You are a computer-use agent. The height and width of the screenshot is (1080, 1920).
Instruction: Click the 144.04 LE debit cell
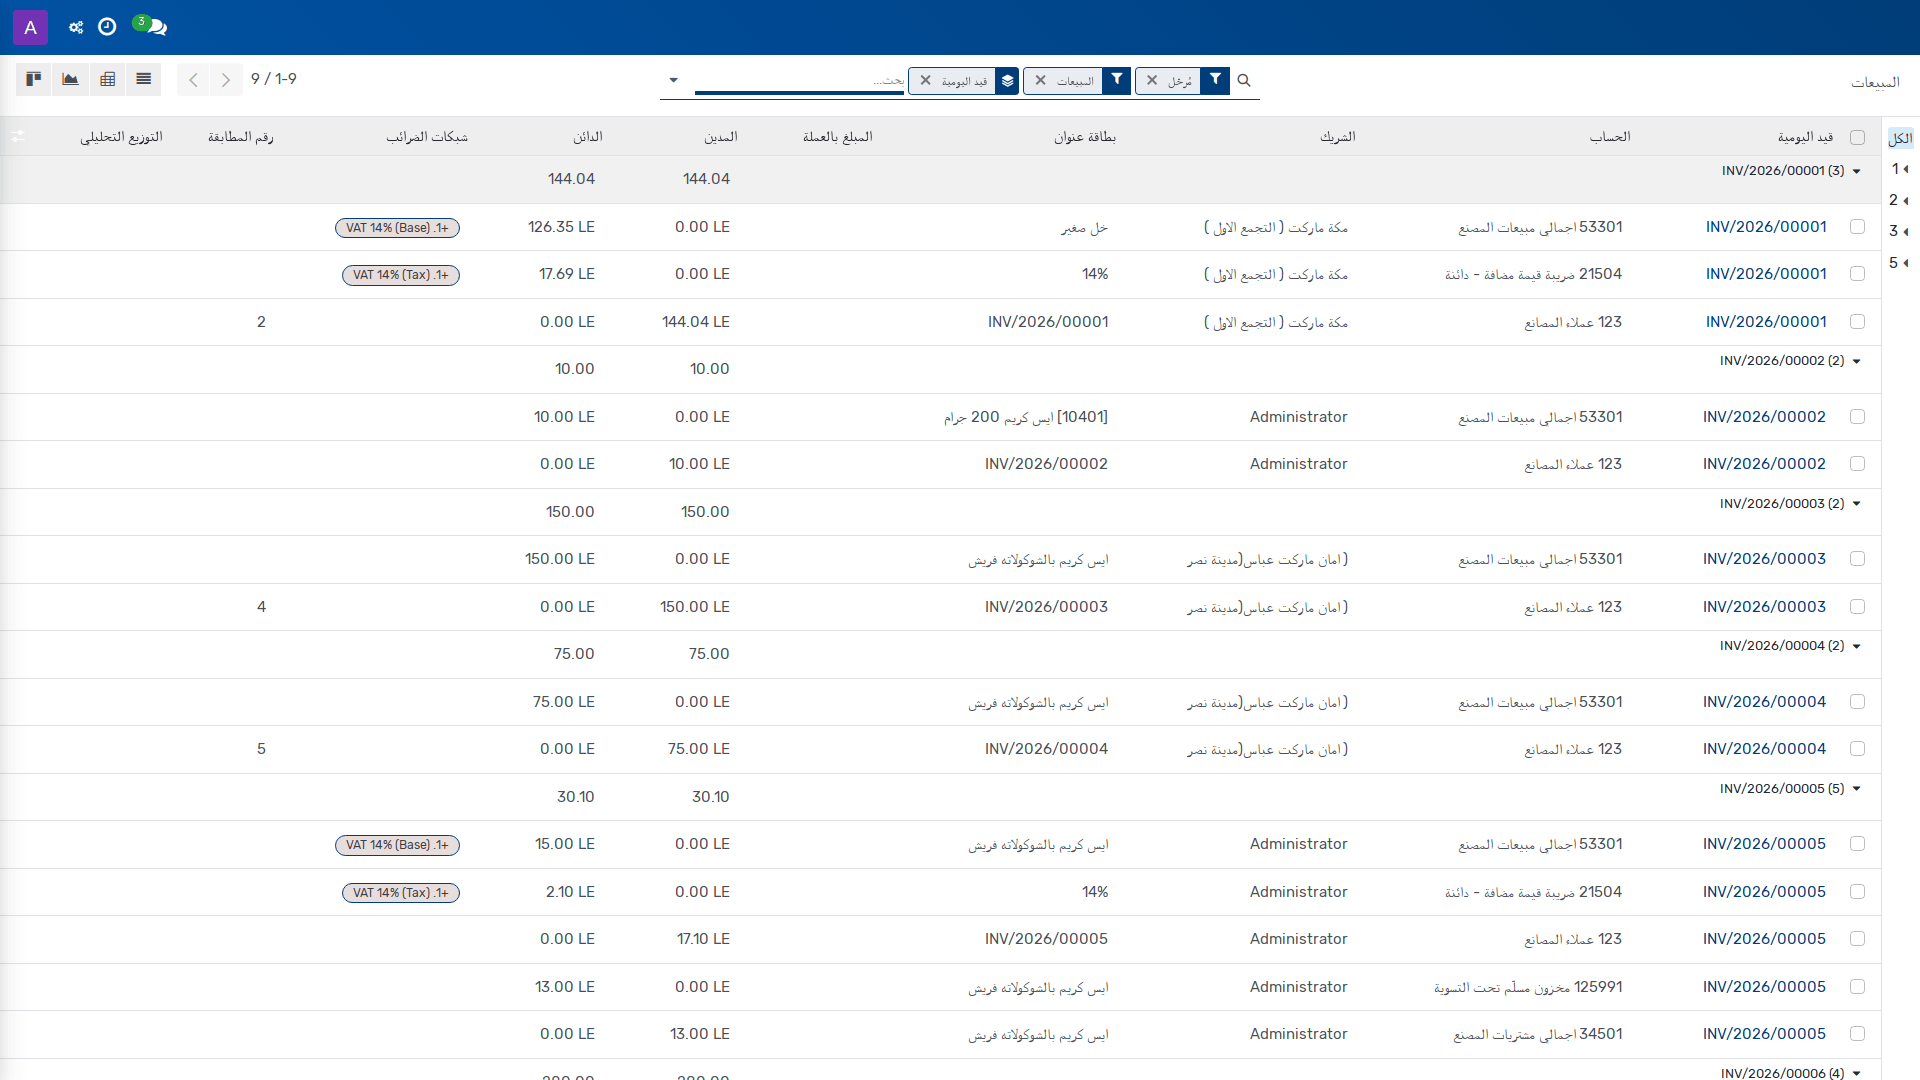[x=696, y=322]
